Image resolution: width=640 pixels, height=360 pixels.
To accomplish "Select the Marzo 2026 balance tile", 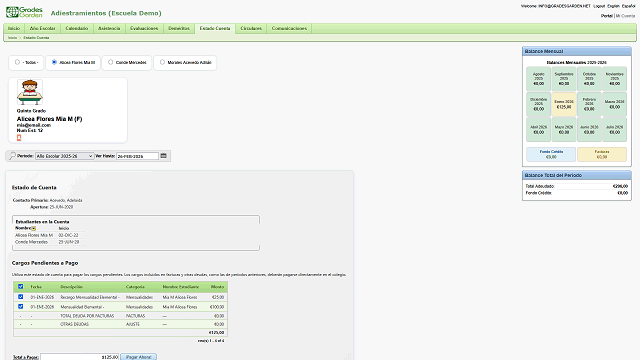I will 614,104.
